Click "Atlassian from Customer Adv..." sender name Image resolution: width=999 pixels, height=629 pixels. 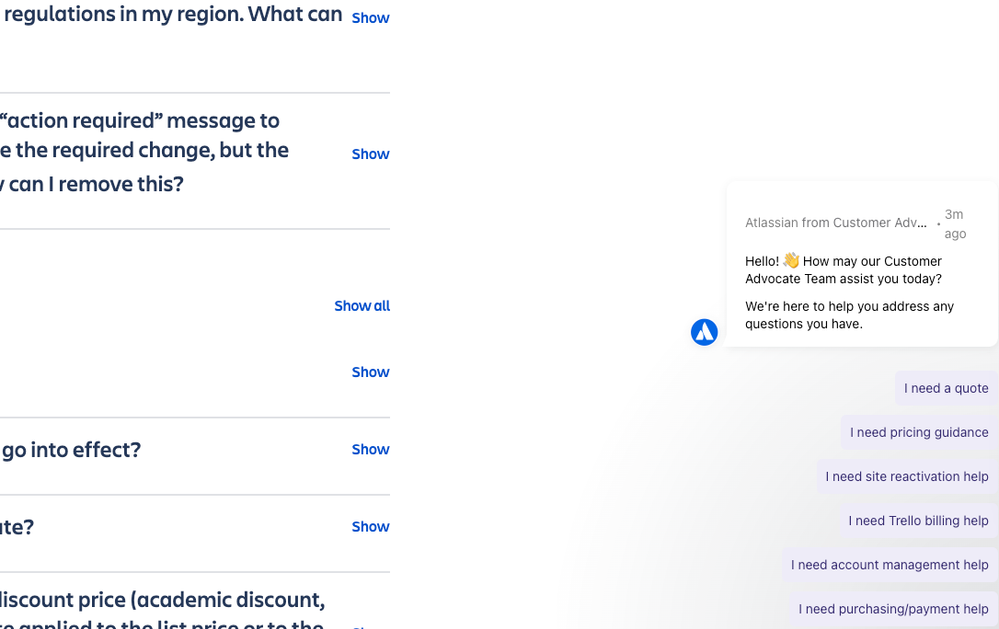(x=836, y=222)
